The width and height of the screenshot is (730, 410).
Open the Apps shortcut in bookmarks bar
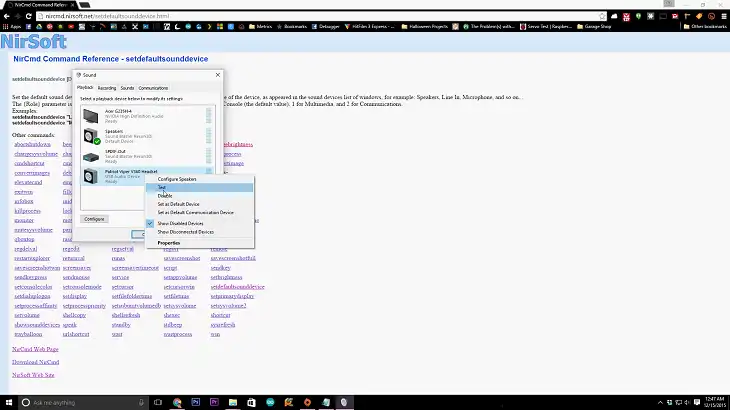coord(12,27)
